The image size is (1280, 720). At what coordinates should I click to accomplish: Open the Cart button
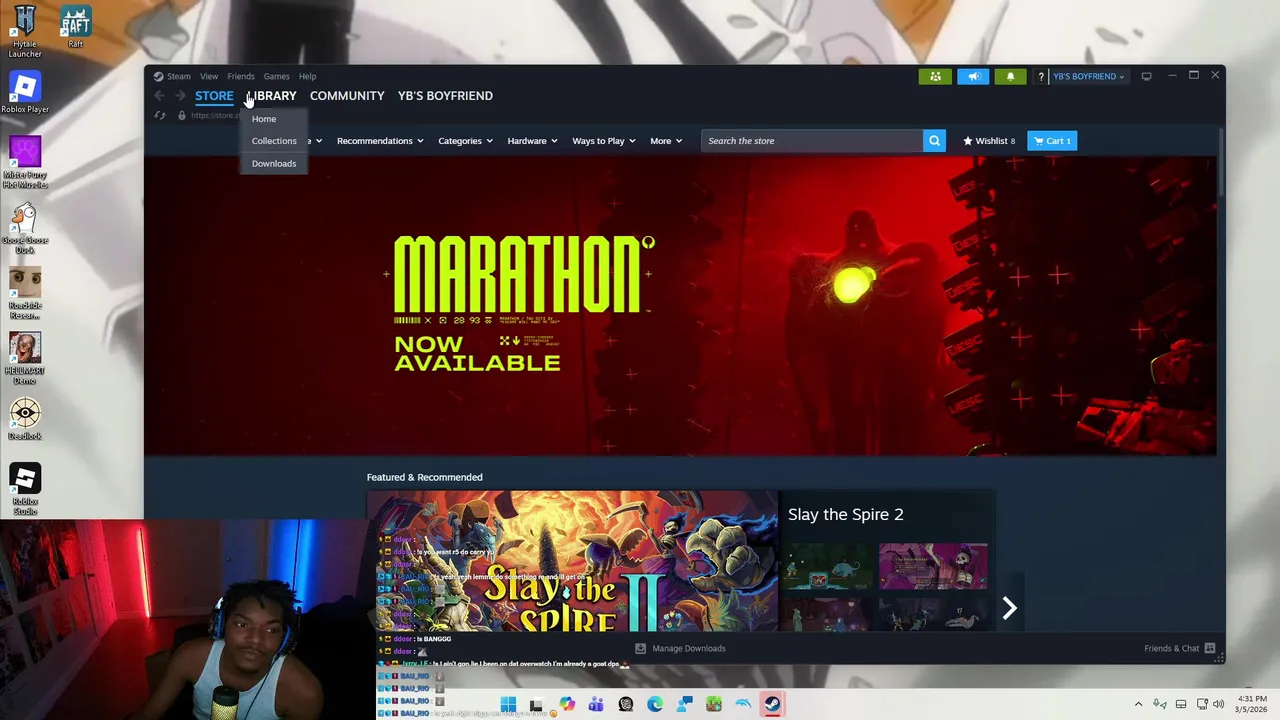pyautogui.click(x=1052, y=141)
